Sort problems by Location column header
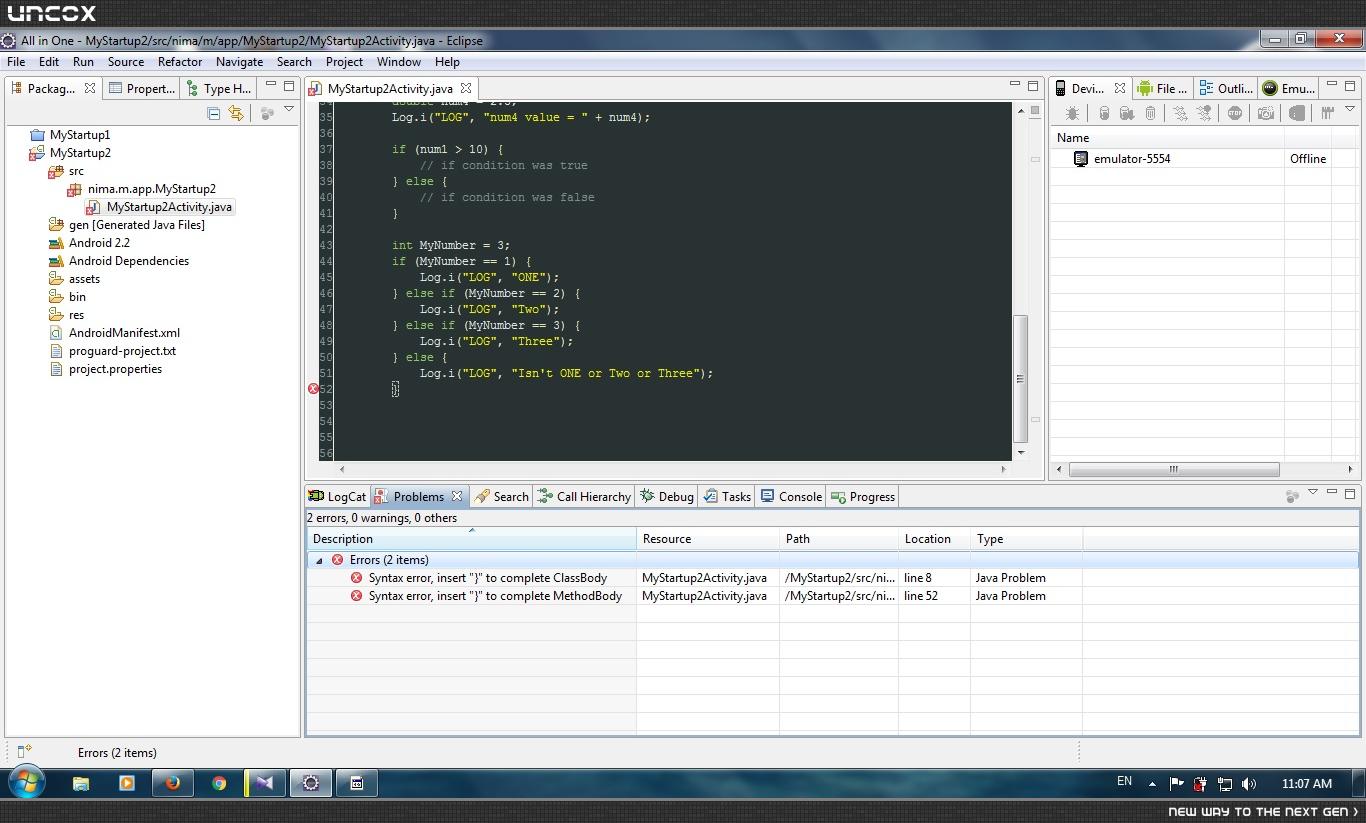The width and height of the screenshot is (1366, 823). [x=934, y=539]
